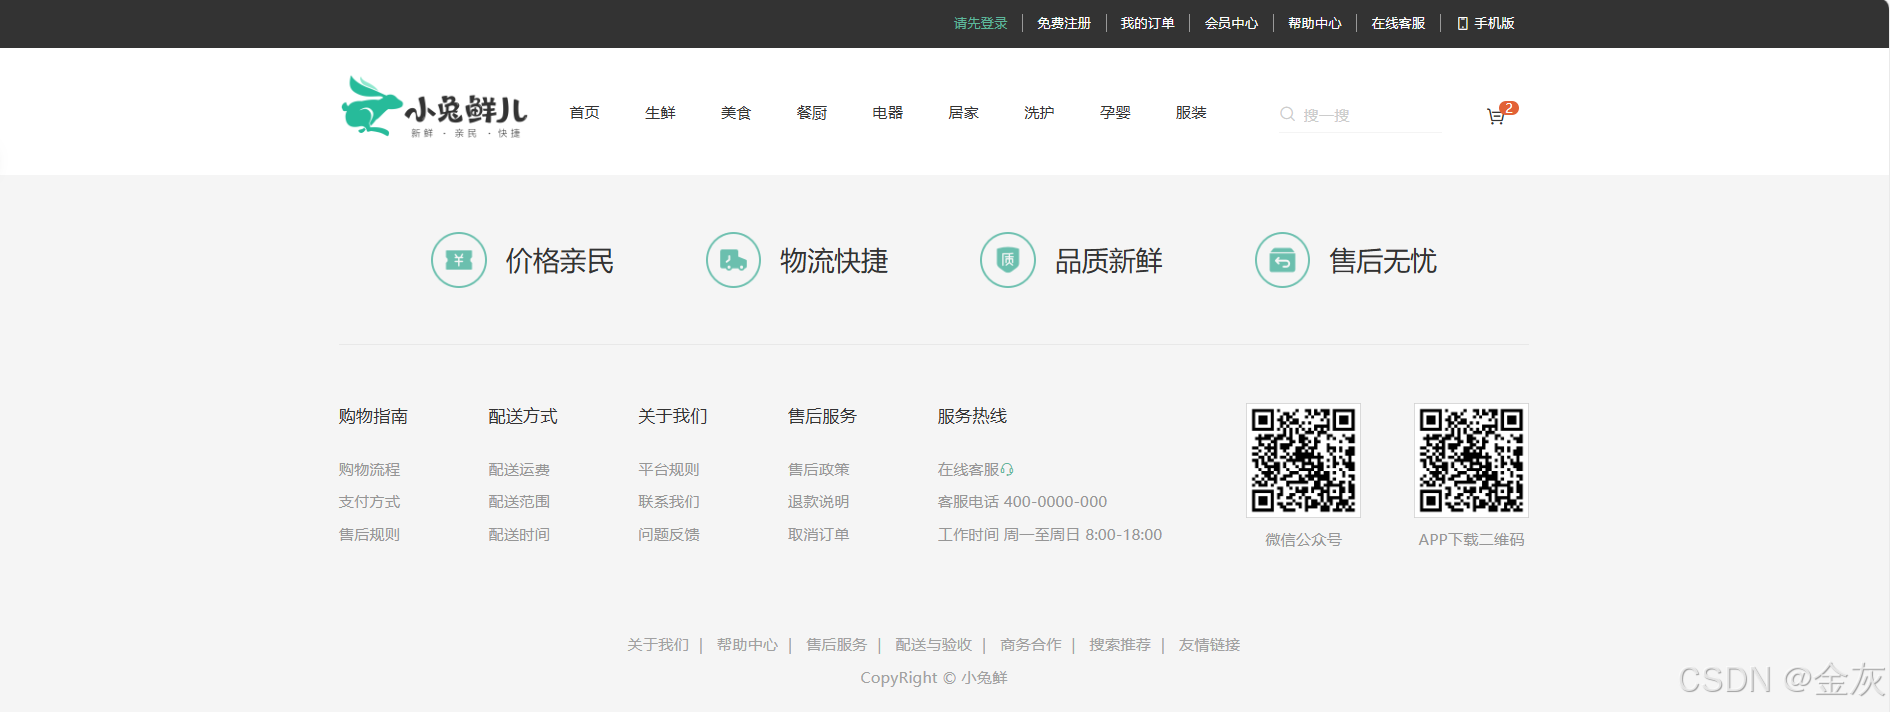Click the 免费注册 link
The width and height of the screenshot is (1890, 712).
pyautogui.click(x=1064, y=23)
